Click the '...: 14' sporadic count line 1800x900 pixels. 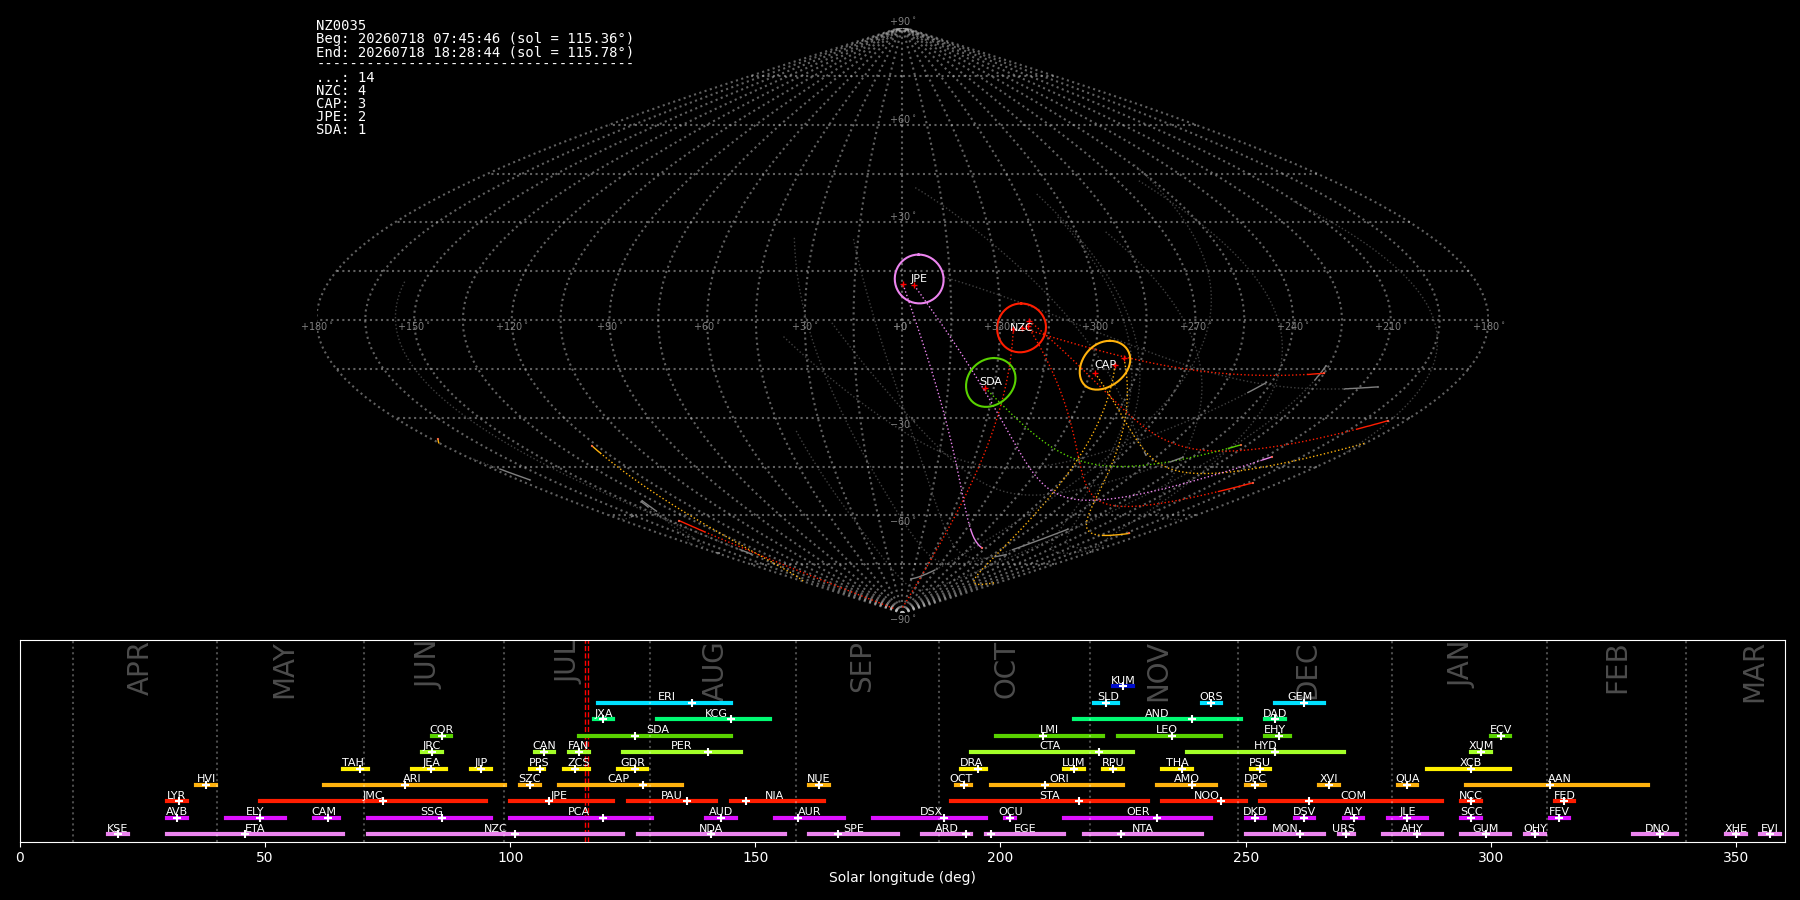tap(345, 78)
